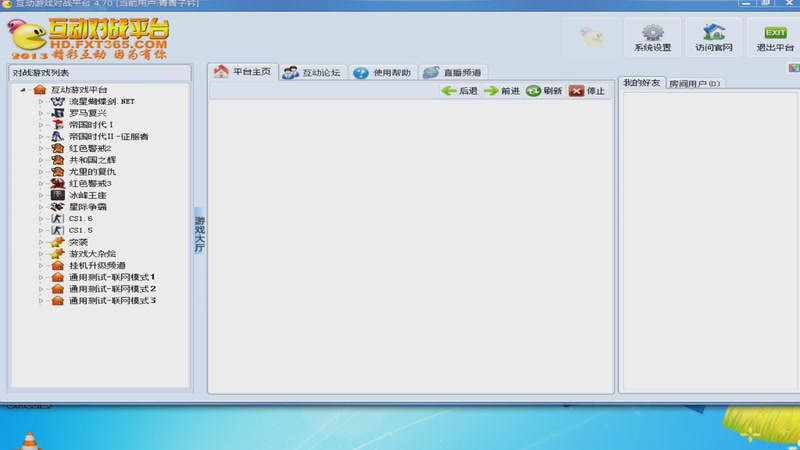800x450 pixels.
Task: Click the Visit Official Site (访问官网) house icon
Action: point(714,32)
